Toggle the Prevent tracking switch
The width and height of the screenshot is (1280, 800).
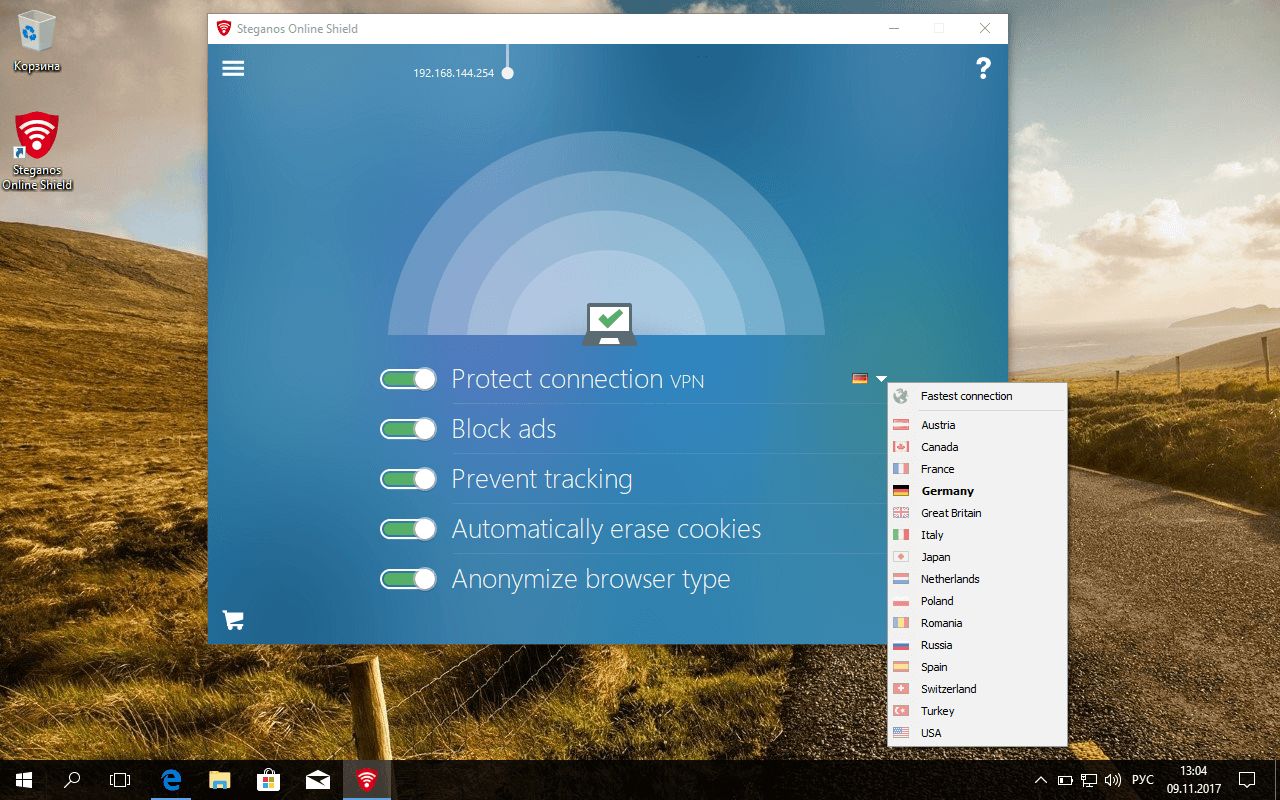(408, 479)
